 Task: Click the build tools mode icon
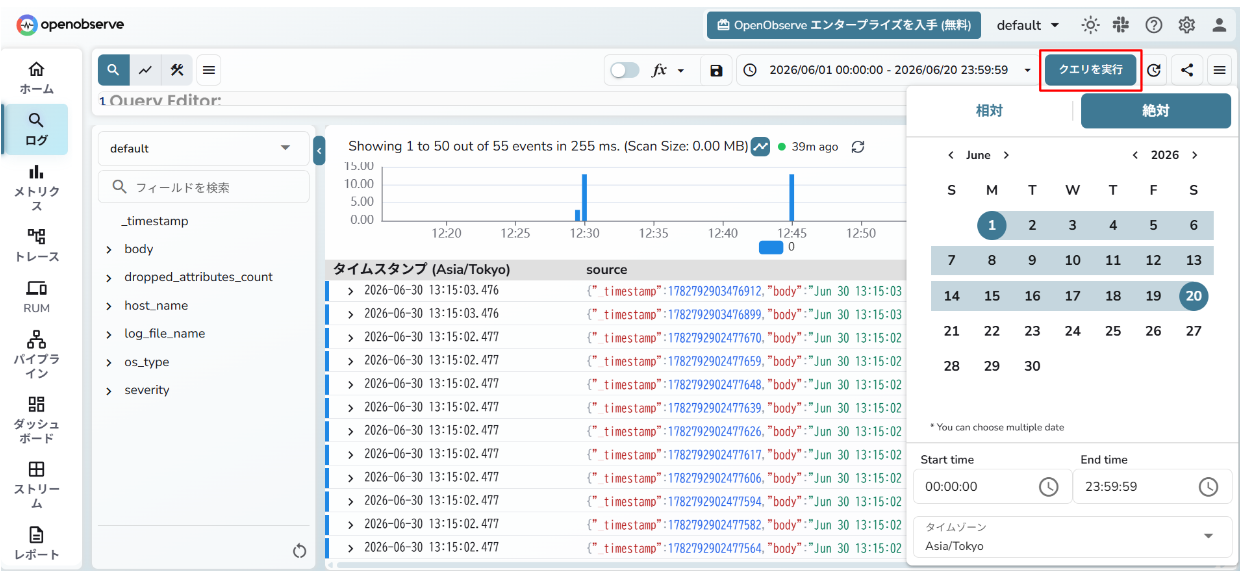click(x=176, y=70)
